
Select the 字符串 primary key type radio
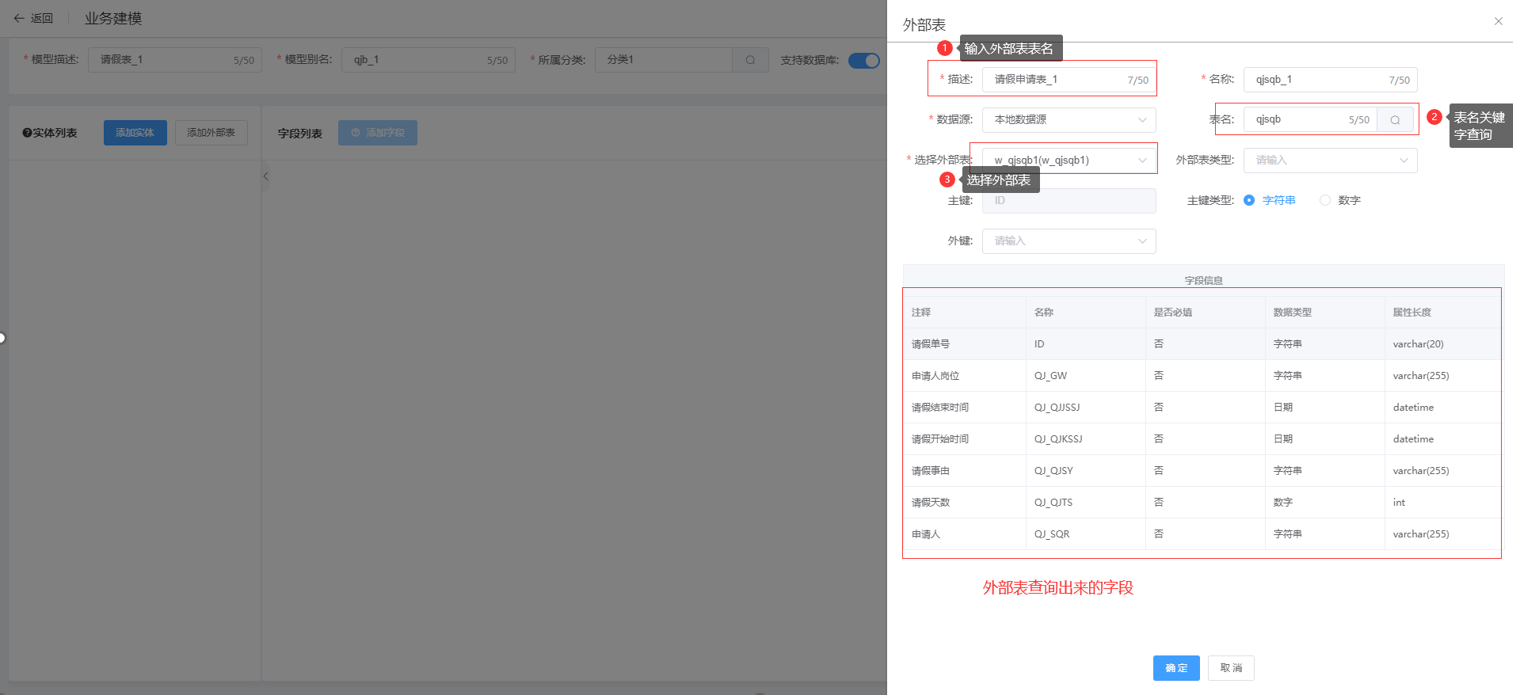[1250, 201]
